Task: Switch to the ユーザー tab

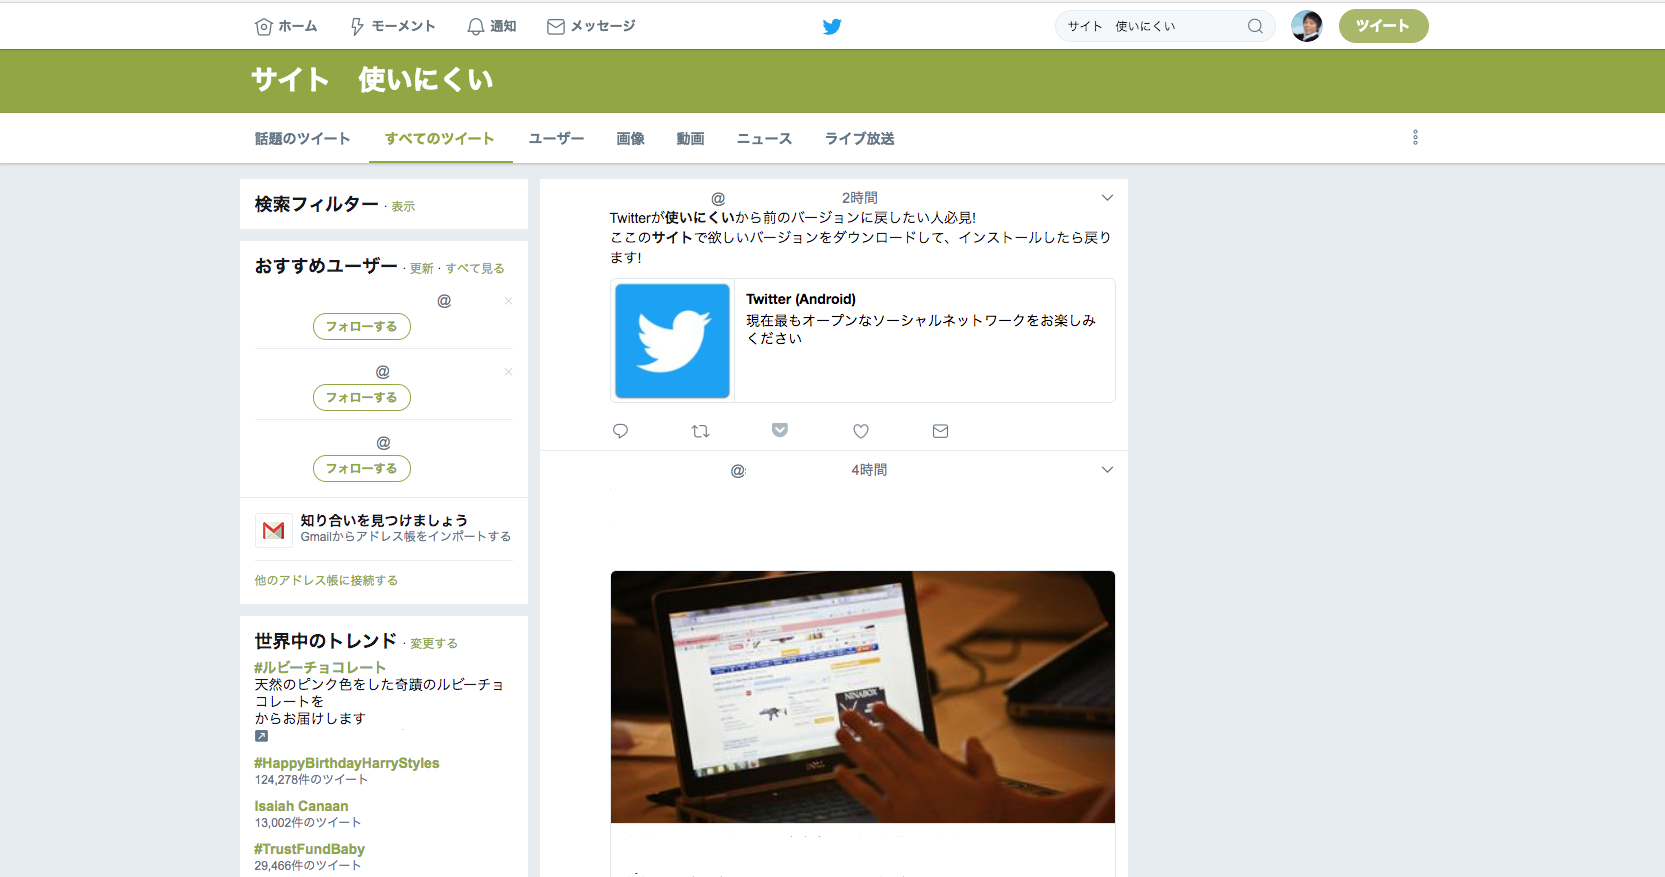Action: click(556, 138)
